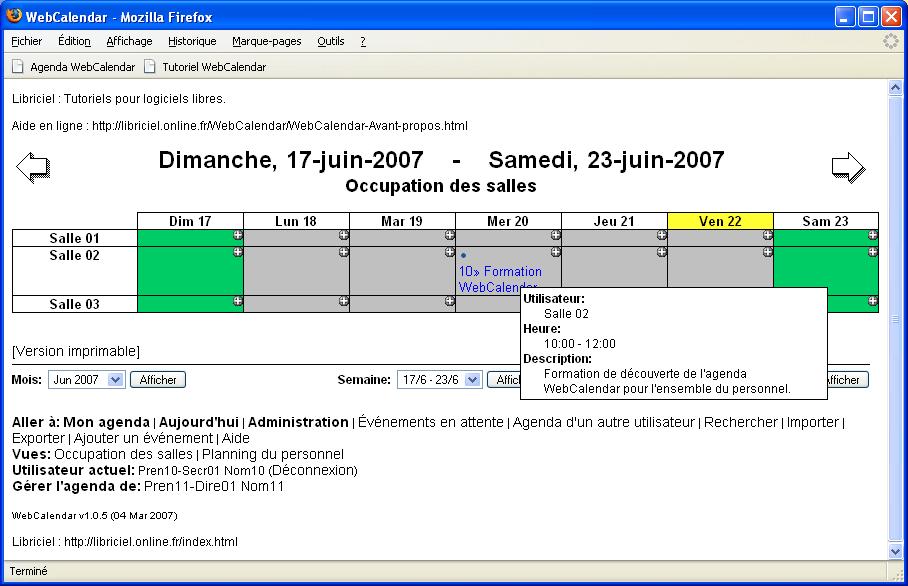Viewport: 908px width, 586px height.
Task: Open Agenda WebCalendar bookmark
Action: [74, 67]
